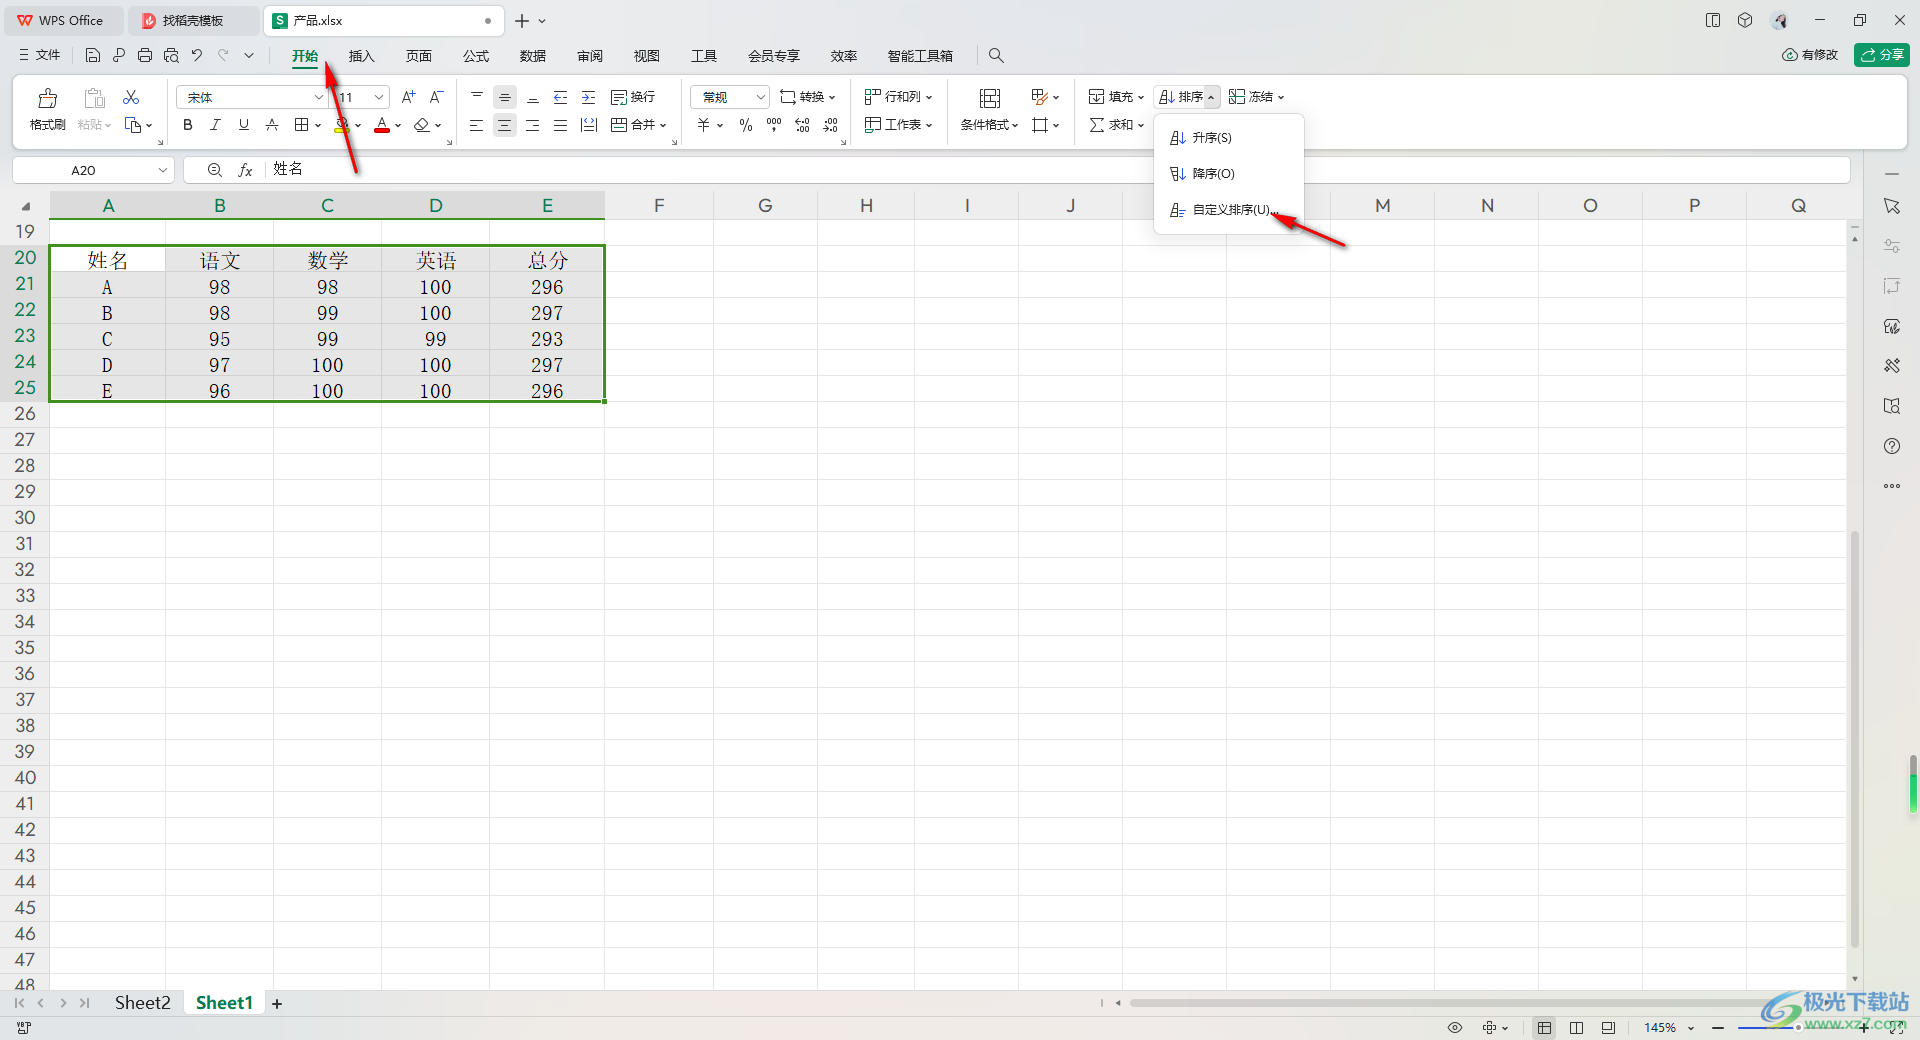Open the Freeze (冻结) dropdown

(x=1257, y=97)
